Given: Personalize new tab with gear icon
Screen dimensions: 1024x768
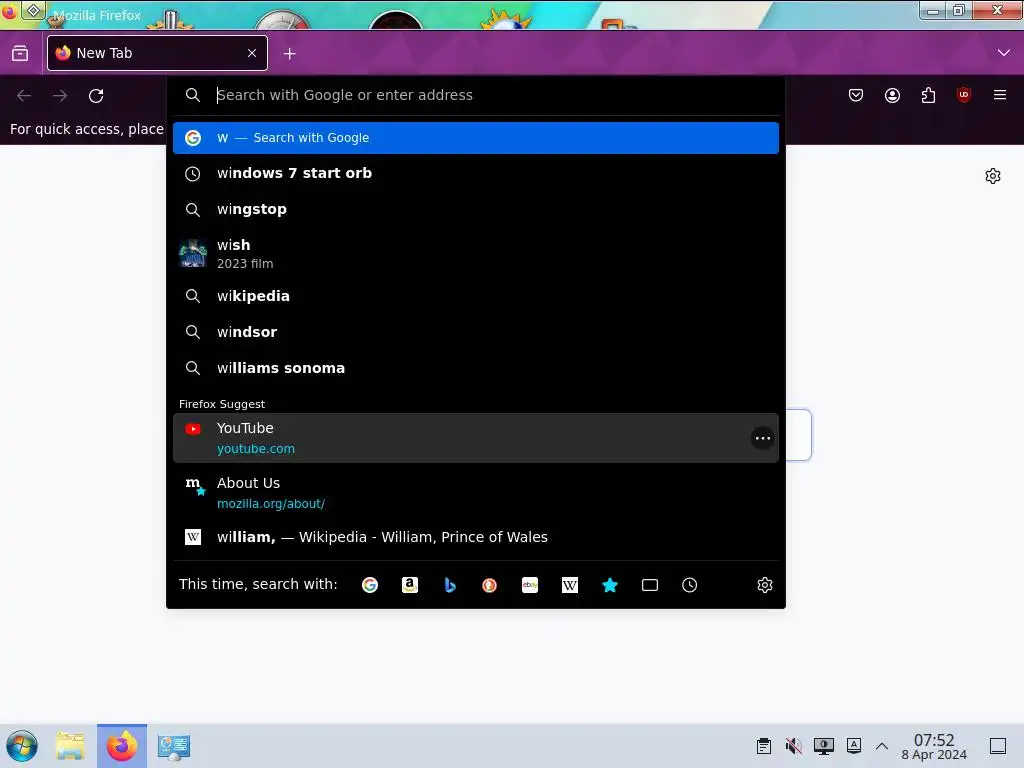Looking at the screenshot, I should coord(993,176).
